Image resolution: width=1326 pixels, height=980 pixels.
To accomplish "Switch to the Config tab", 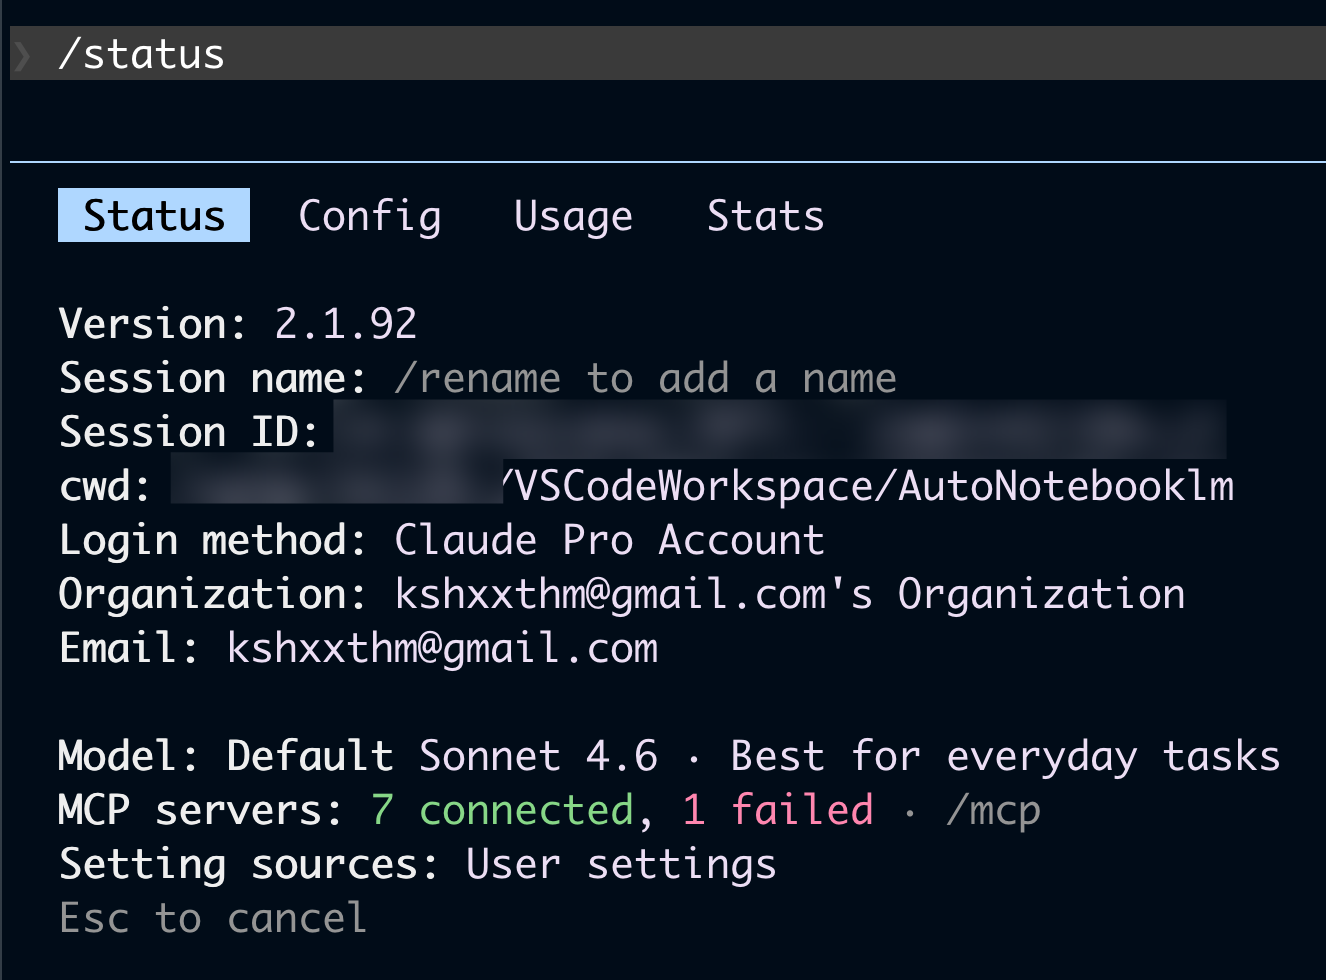I will pos(370,216).
